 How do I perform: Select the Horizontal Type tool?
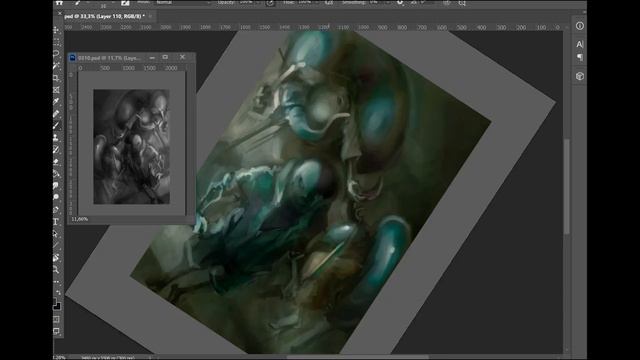coord(56,222)
